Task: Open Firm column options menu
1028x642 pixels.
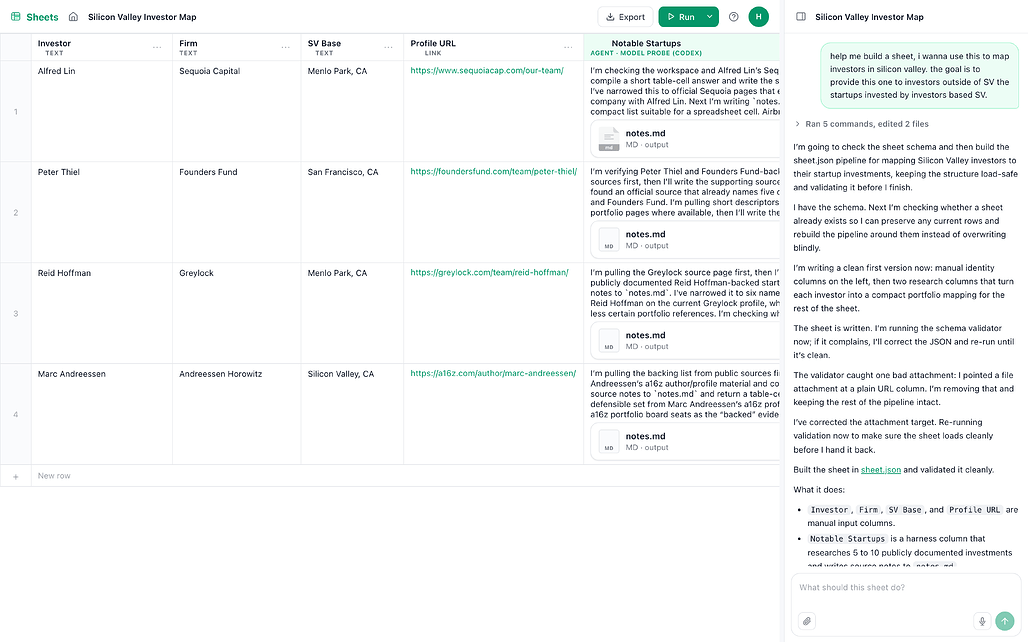Action: click(x=286, y=47)
